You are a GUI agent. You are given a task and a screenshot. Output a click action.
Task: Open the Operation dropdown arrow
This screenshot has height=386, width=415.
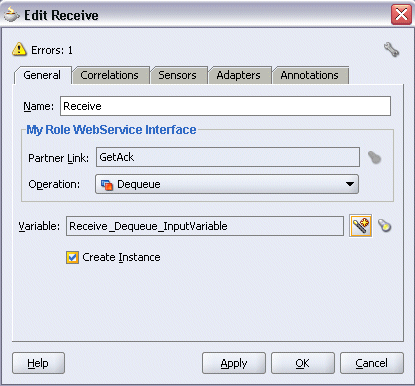(x=350, y=184)
